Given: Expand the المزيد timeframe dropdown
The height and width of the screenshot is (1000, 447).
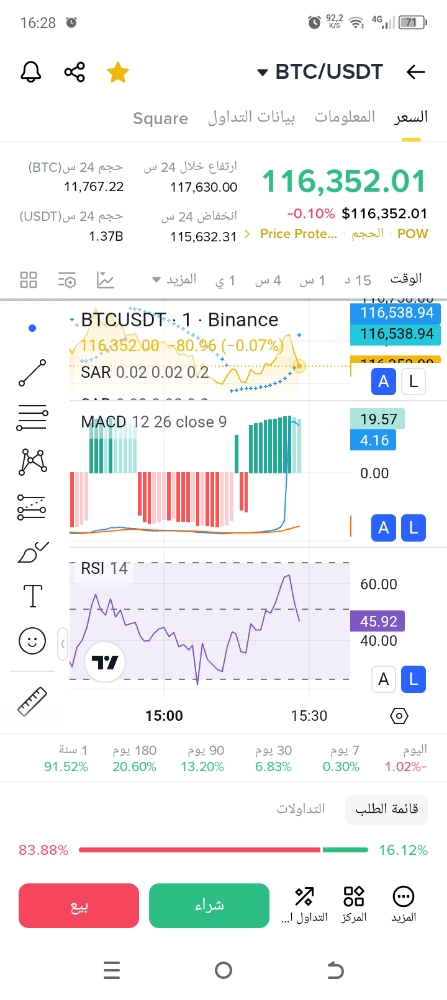Looking at the screenshot, I should (174, 279).
